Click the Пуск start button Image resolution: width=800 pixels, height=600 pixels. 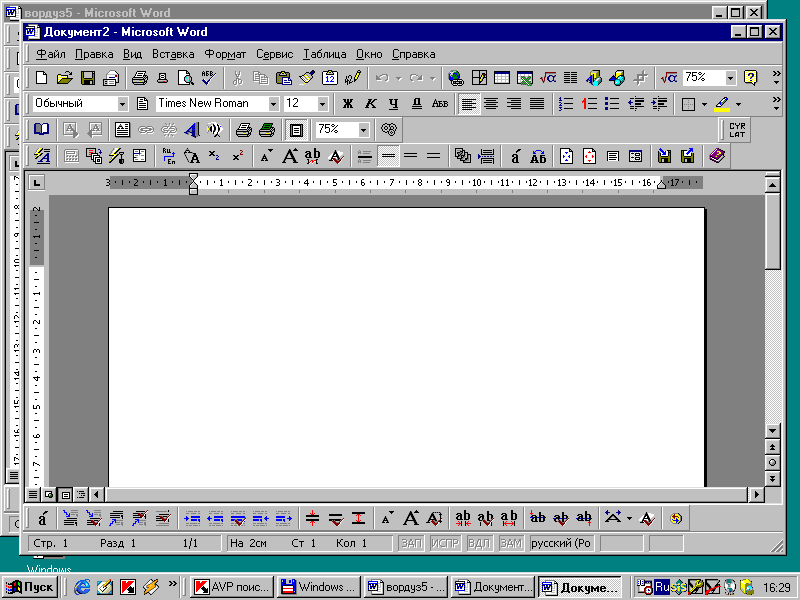point(30,587)
